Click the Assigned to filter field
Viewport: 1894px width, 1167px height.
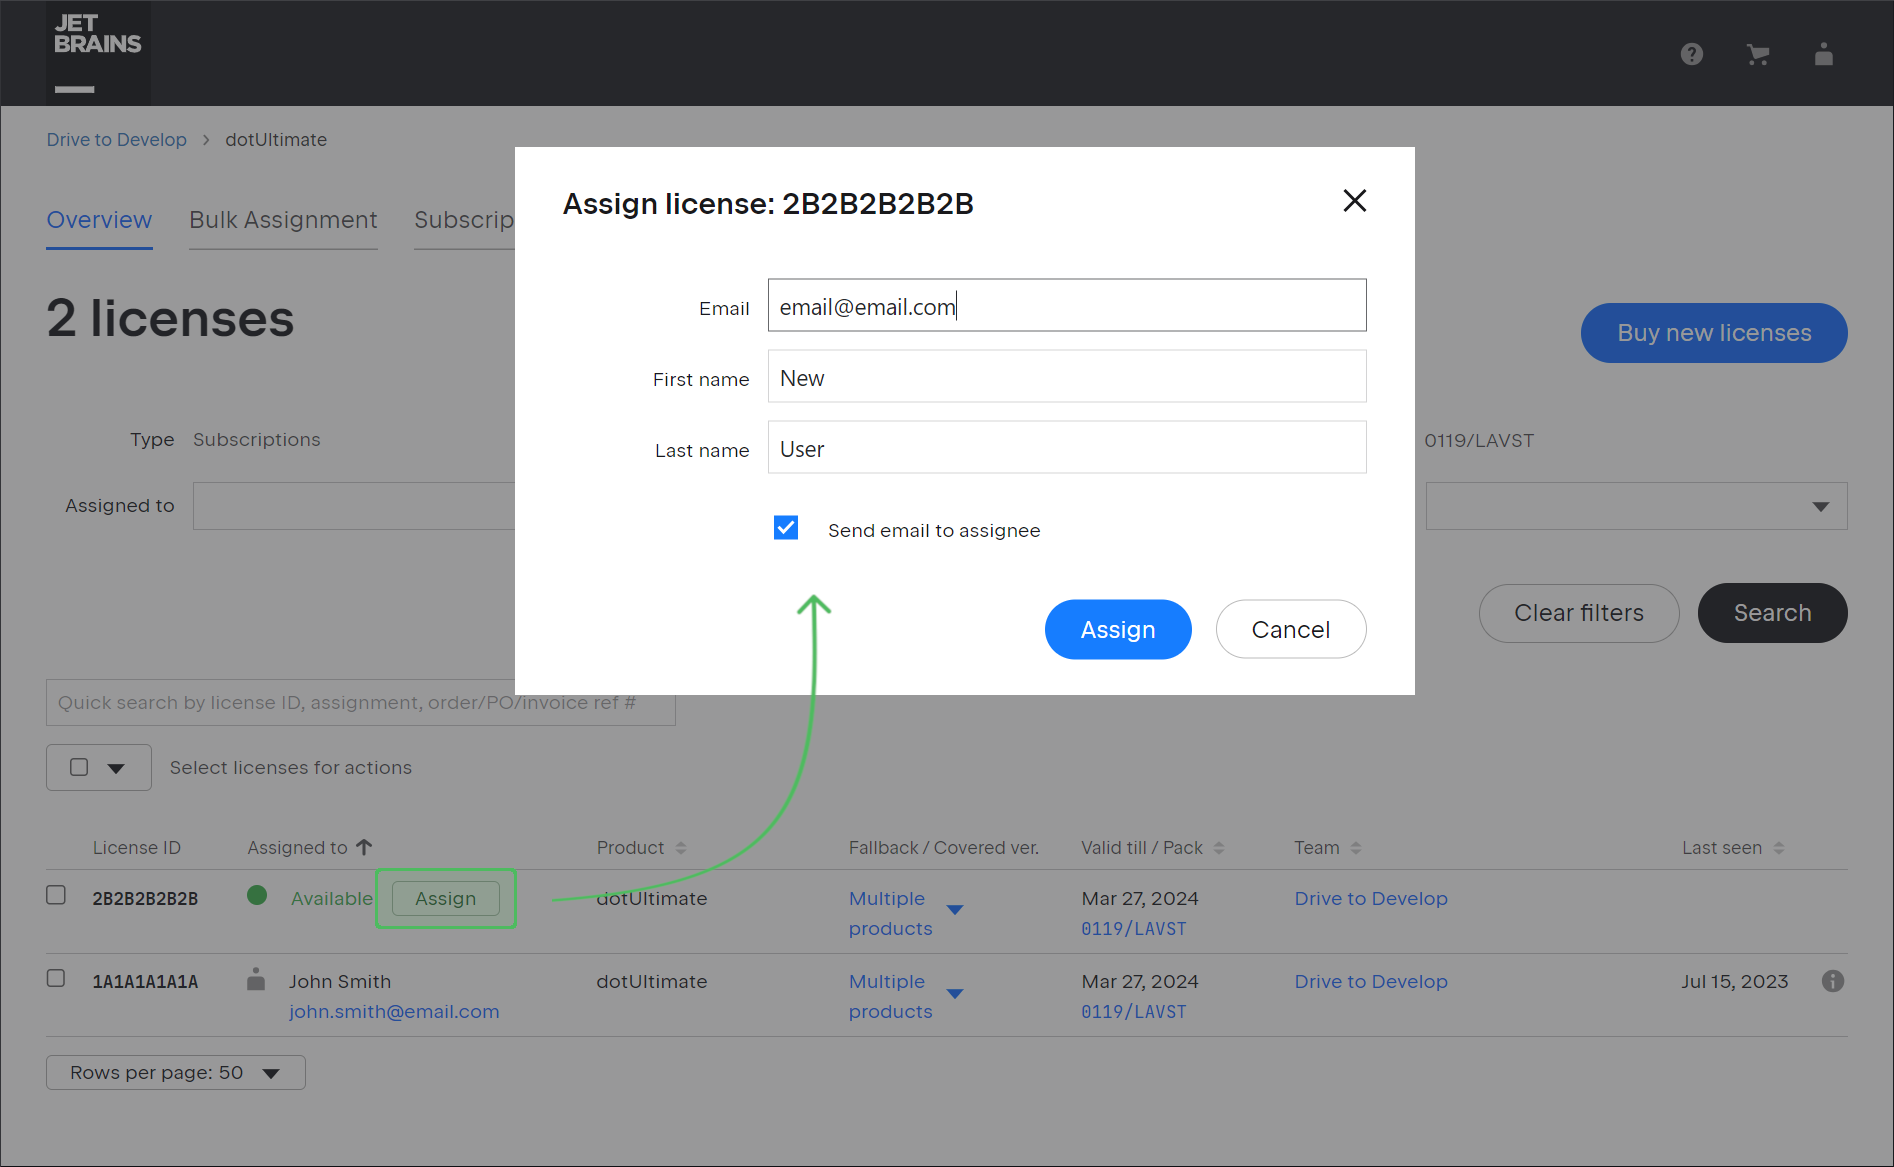354,506
